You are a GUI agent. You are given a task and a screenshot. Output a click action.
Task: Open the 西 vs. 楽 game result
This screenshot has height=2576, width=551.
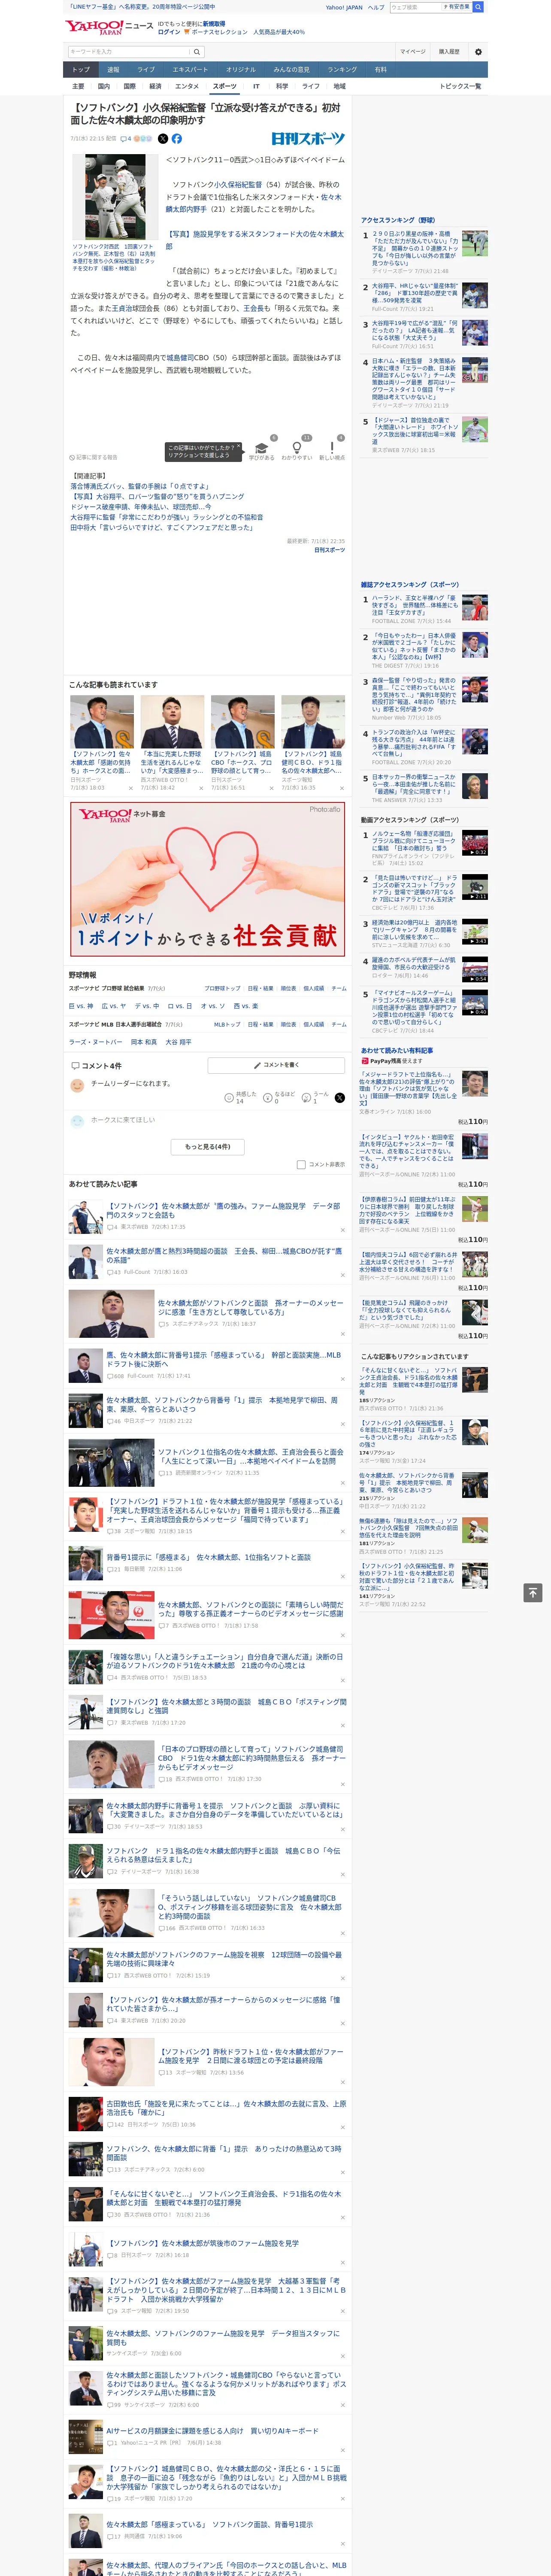(246, 1006)
